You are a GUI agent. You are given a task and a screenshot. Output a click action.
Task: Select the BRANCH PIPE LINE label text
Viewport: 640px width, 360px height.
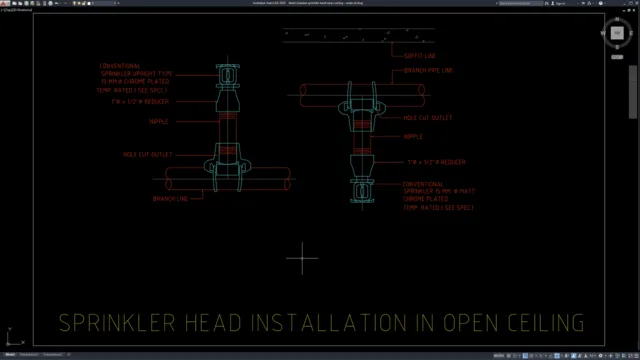coord(428,70)
